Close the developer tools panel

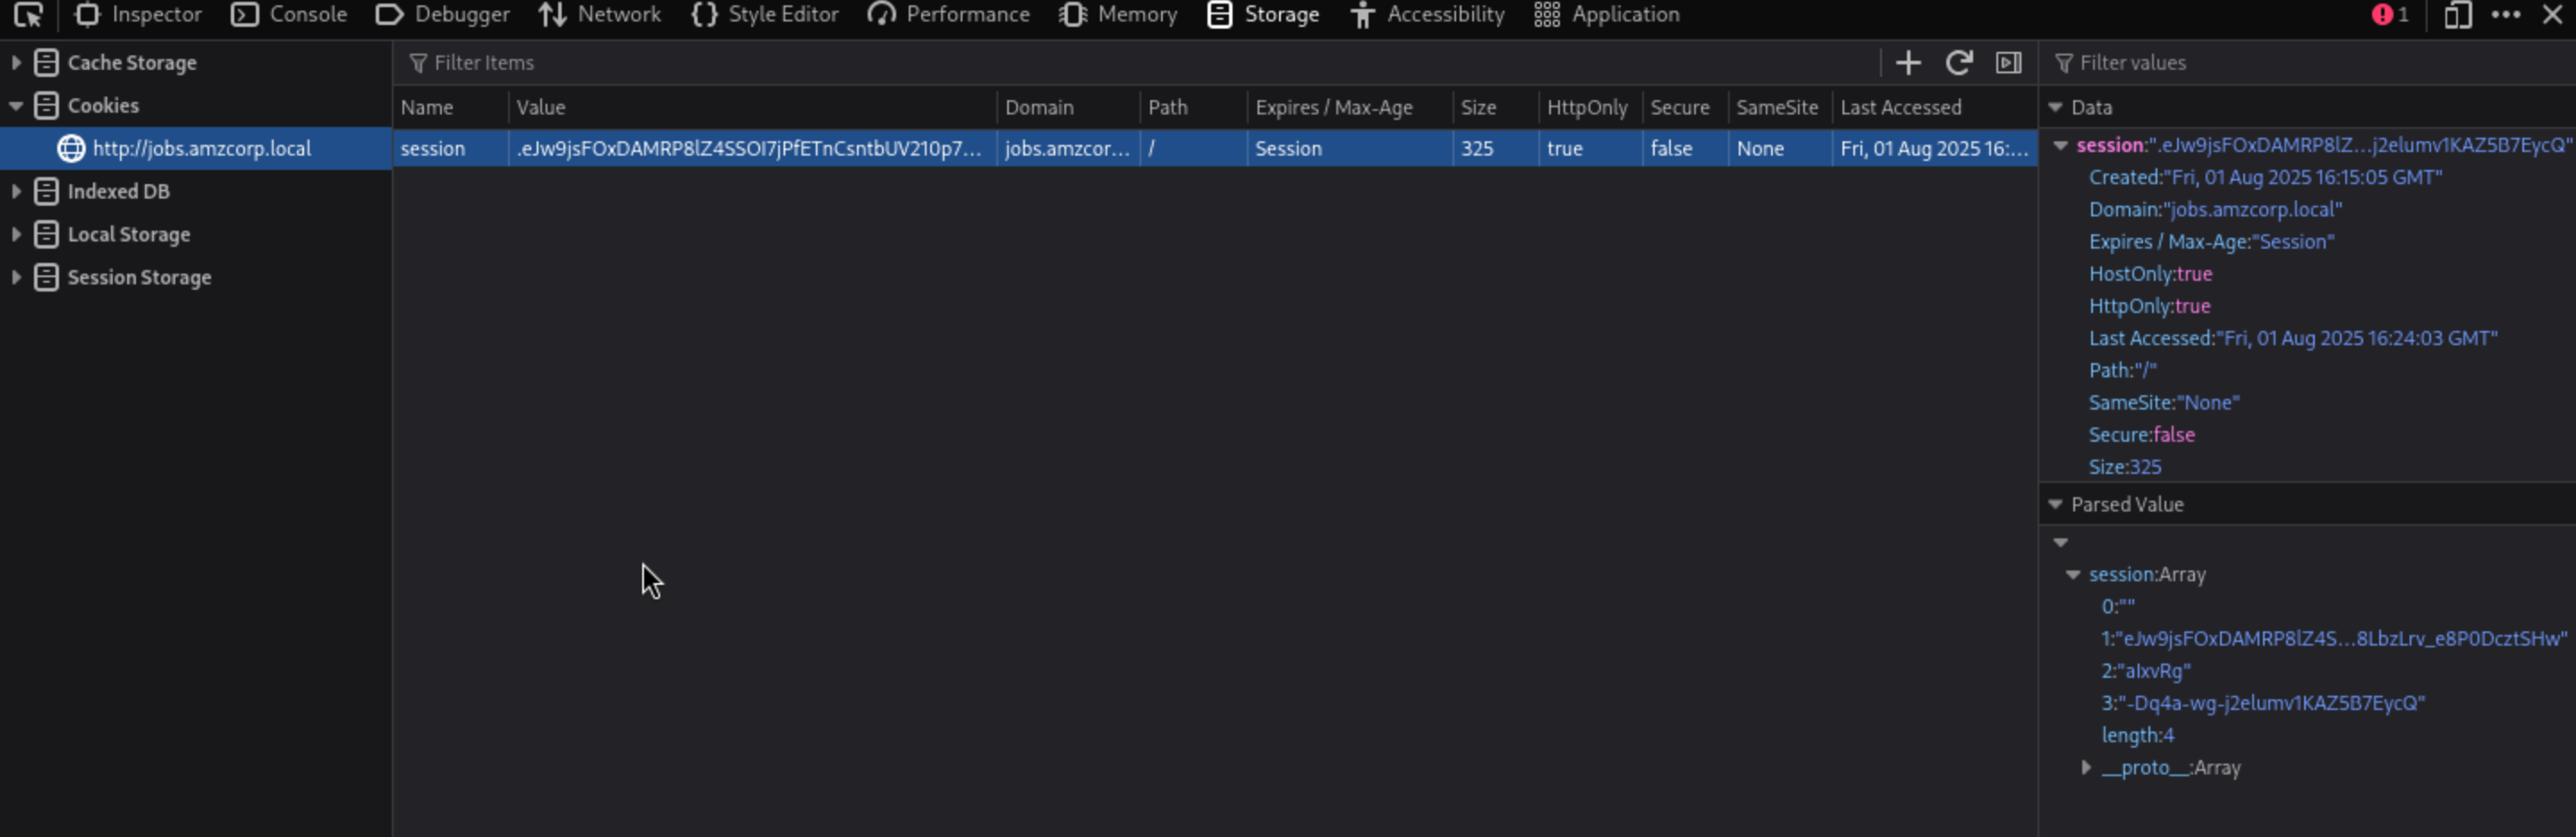(2551, 15)
